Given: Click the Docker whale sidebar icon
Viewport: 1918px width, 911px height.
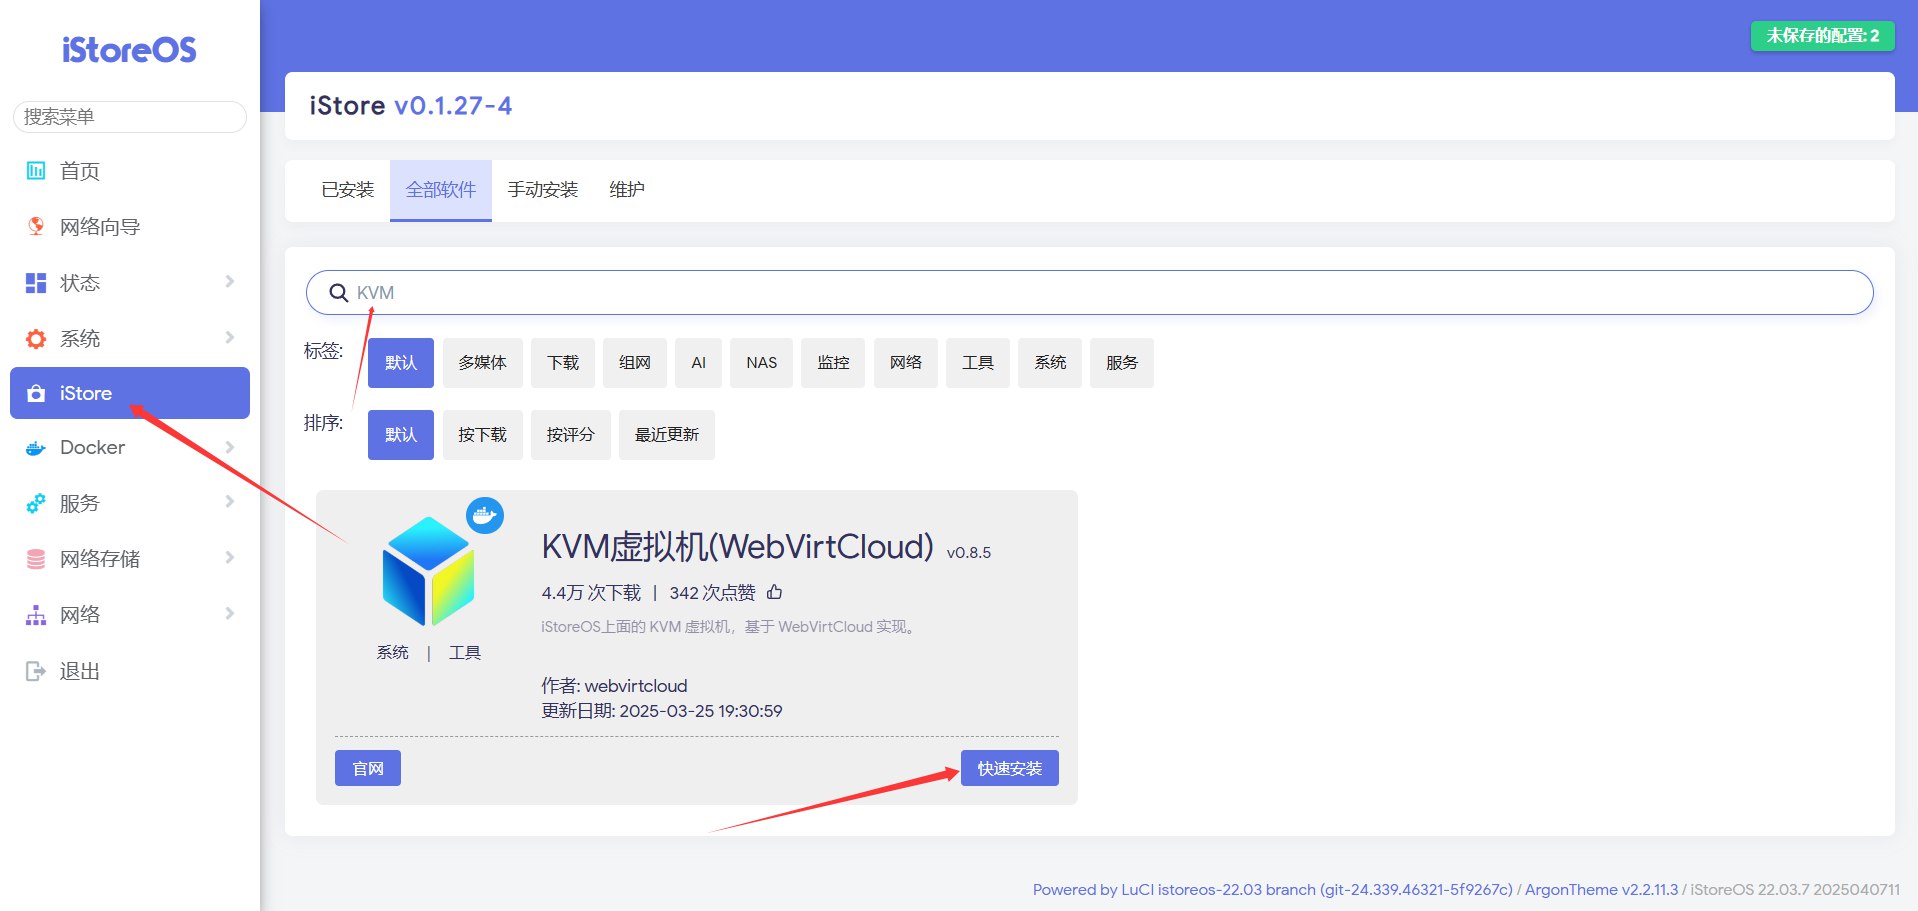Looking at the screenshot, I should click(36, 448).
